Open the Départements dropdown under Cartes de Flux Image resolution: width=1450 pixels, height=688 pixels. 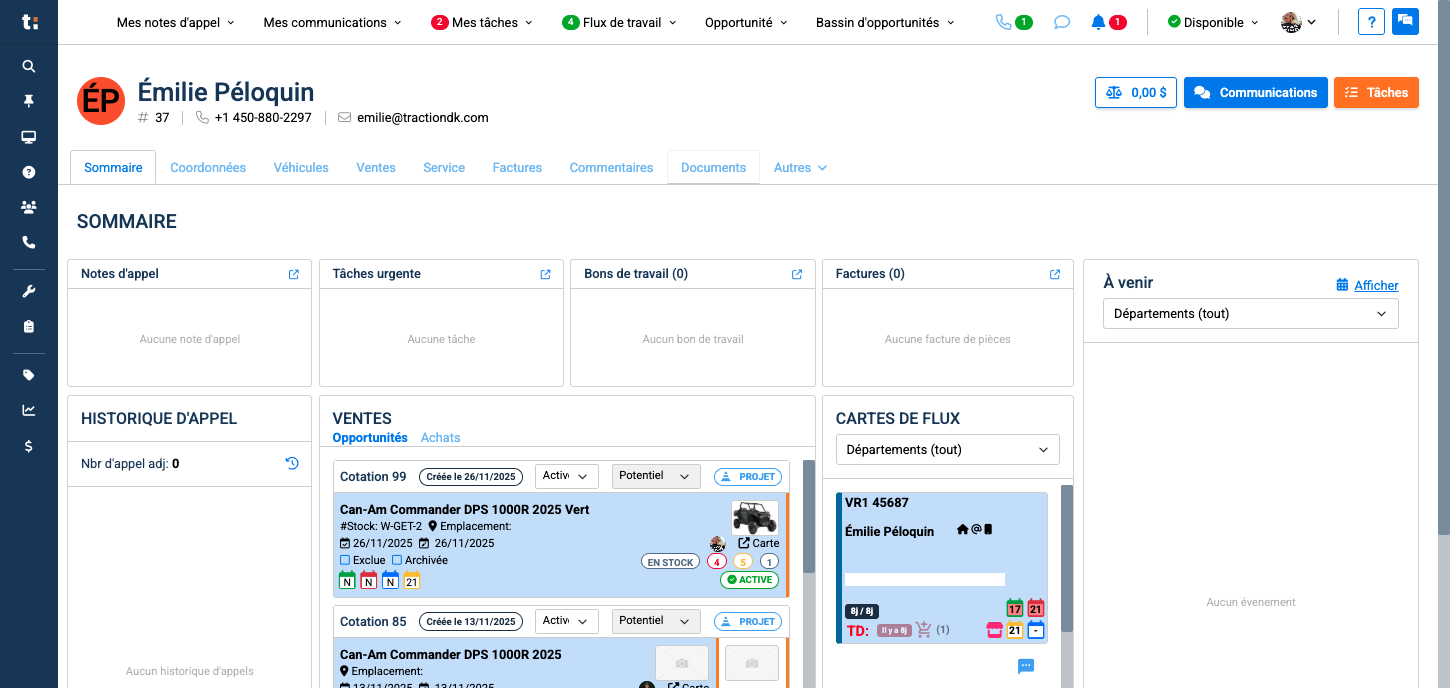click(946, 449)
